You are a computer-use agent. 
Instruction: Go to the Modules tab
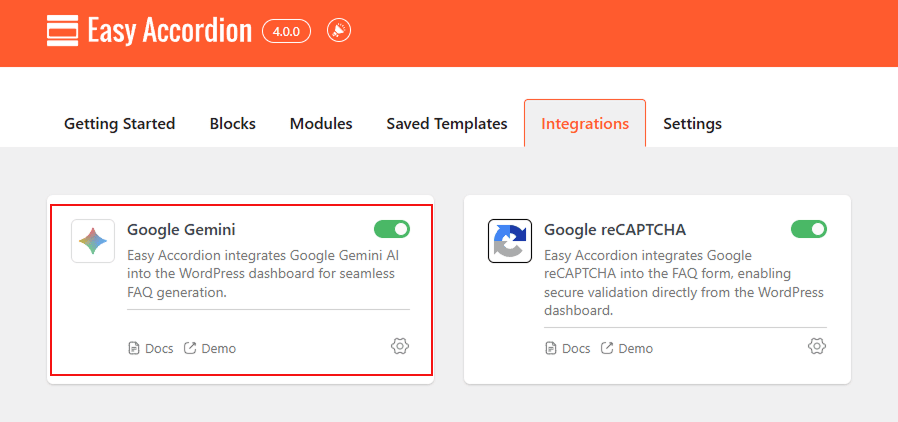pos(321,124)
